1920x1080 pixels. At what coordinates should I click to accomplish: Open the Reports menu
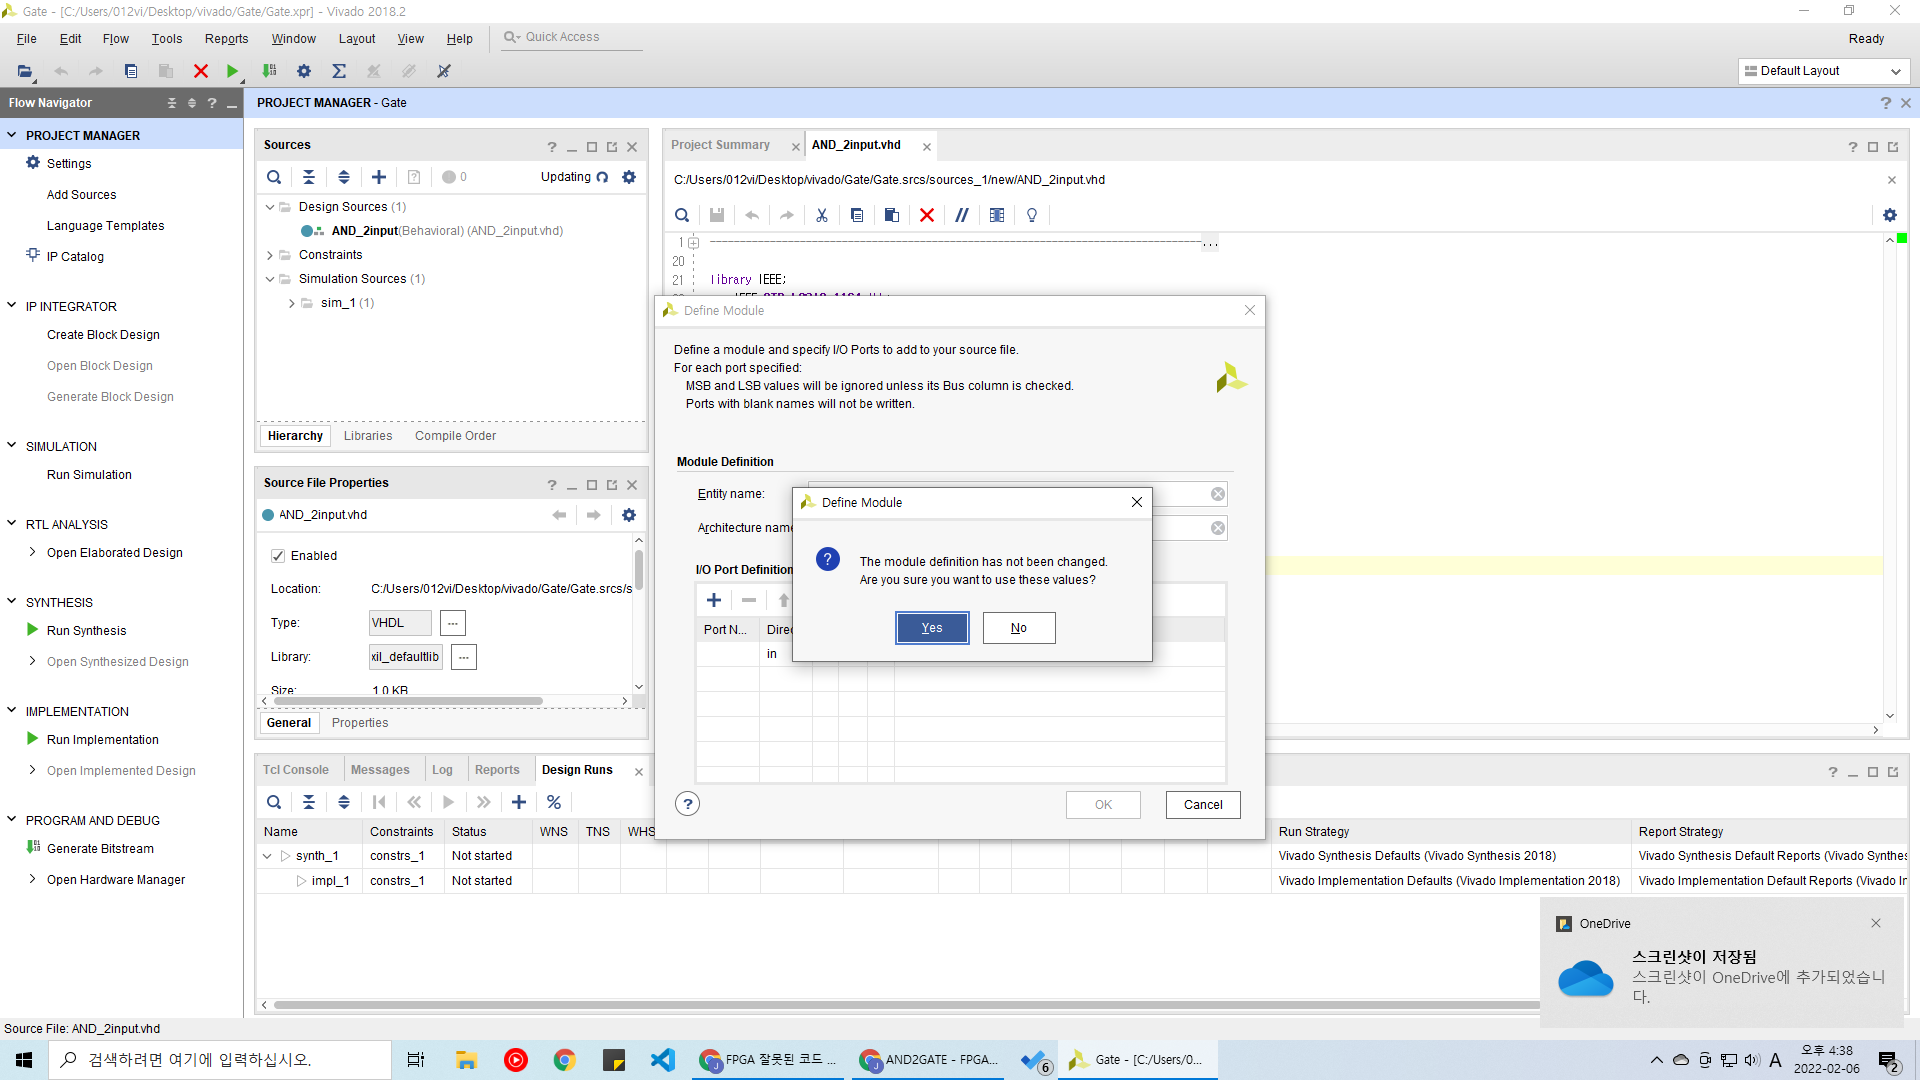coord(226,39)
